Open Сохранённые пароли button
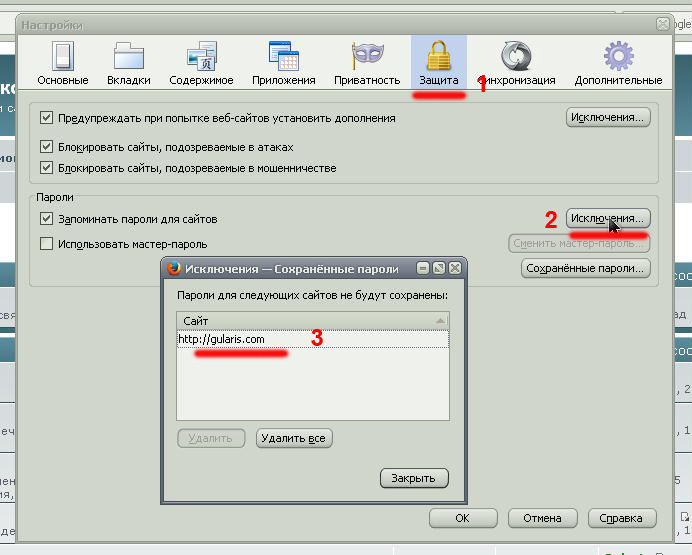Viewport: 692px width, 555px height. tap(586, 268)
